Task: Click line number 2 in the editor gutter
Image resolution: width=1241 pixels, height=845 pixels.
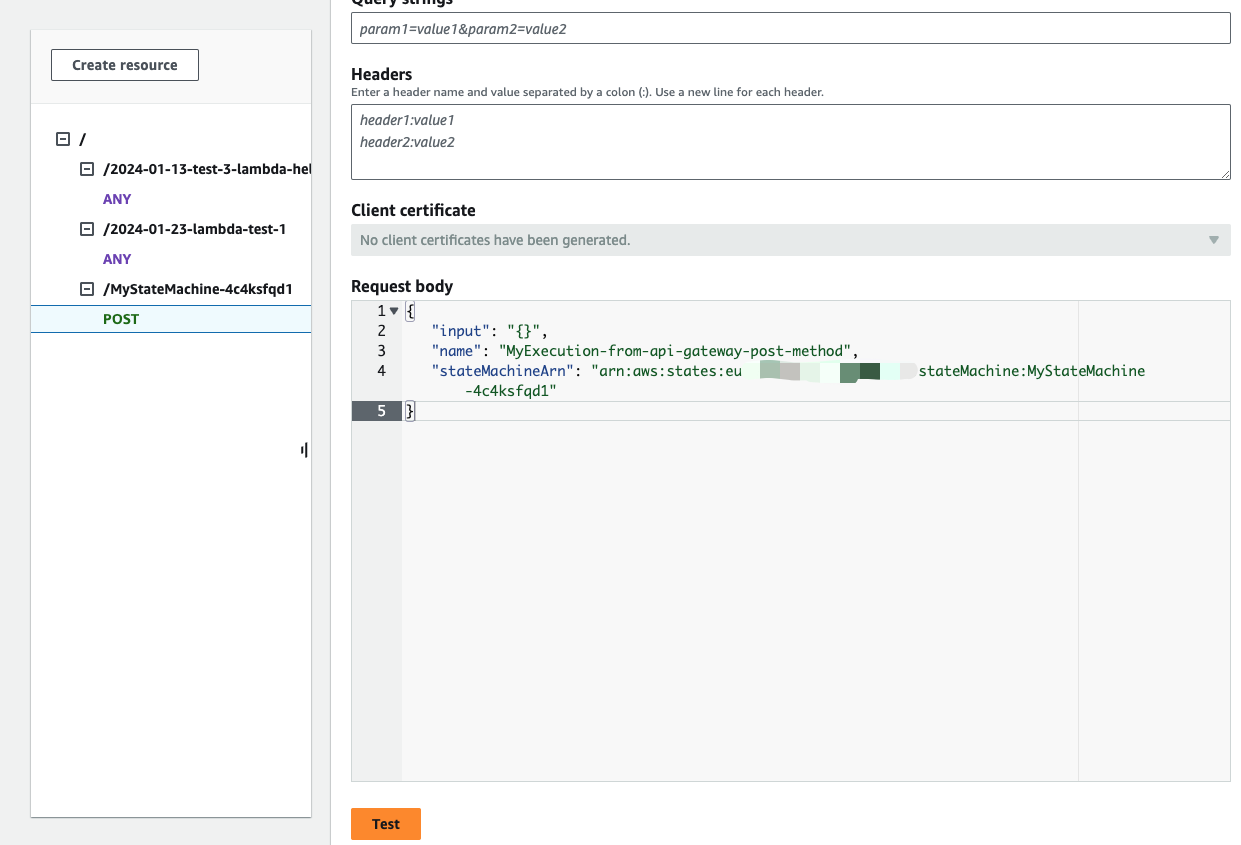Action: [381, 331]
